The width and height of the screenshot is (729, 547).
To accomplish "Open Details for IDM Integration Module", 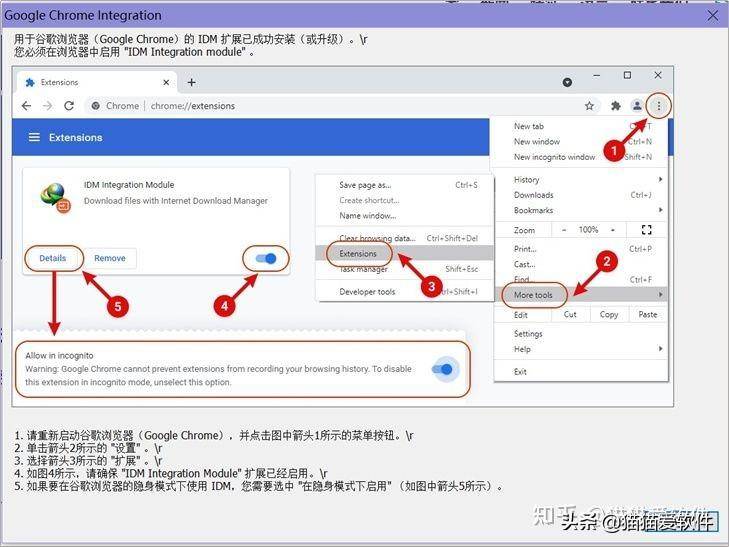I will [53, 258].
